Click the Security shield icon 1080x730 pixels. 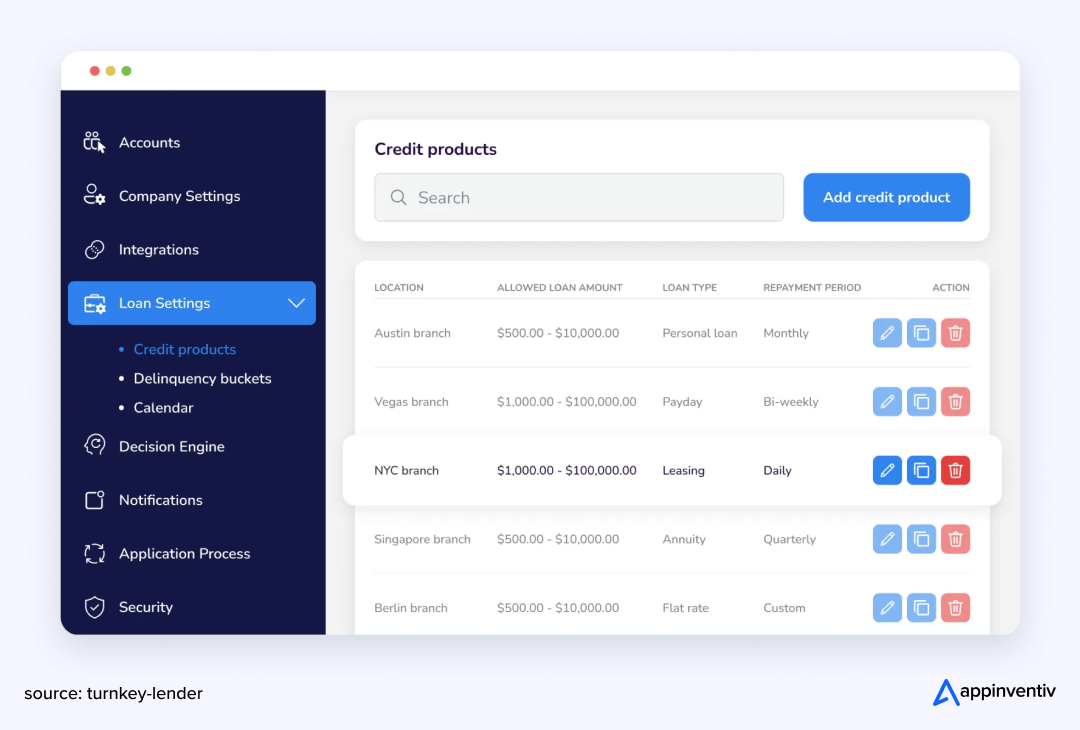click(x=94, y=607)
